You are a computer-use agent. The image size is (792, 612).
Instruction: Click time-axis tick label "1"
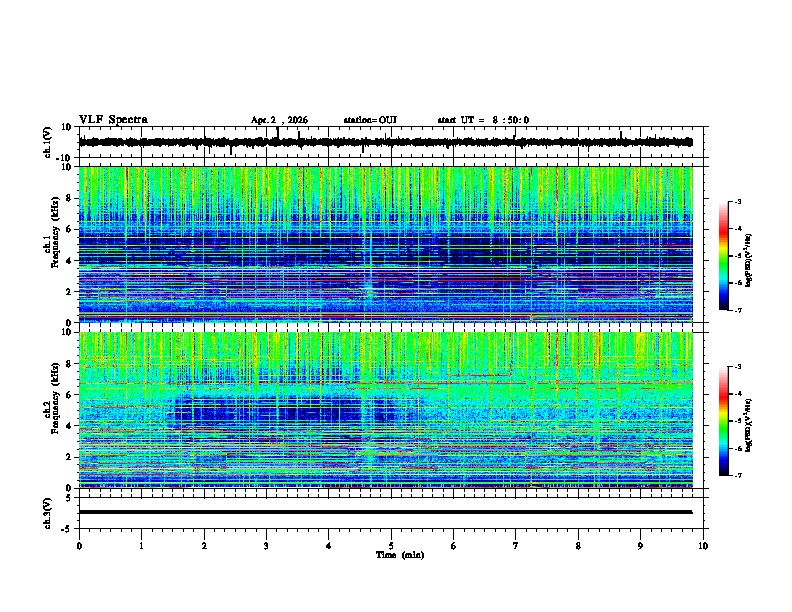142,546
